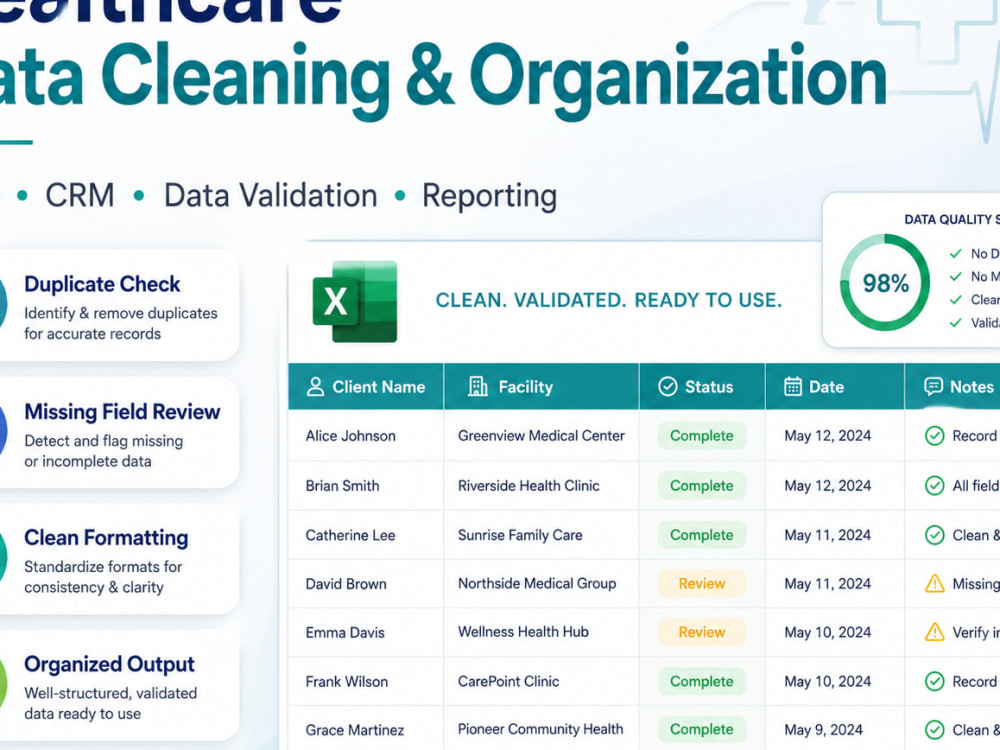
Task: Open the Organized Output feature card
Action: (119, 686)
